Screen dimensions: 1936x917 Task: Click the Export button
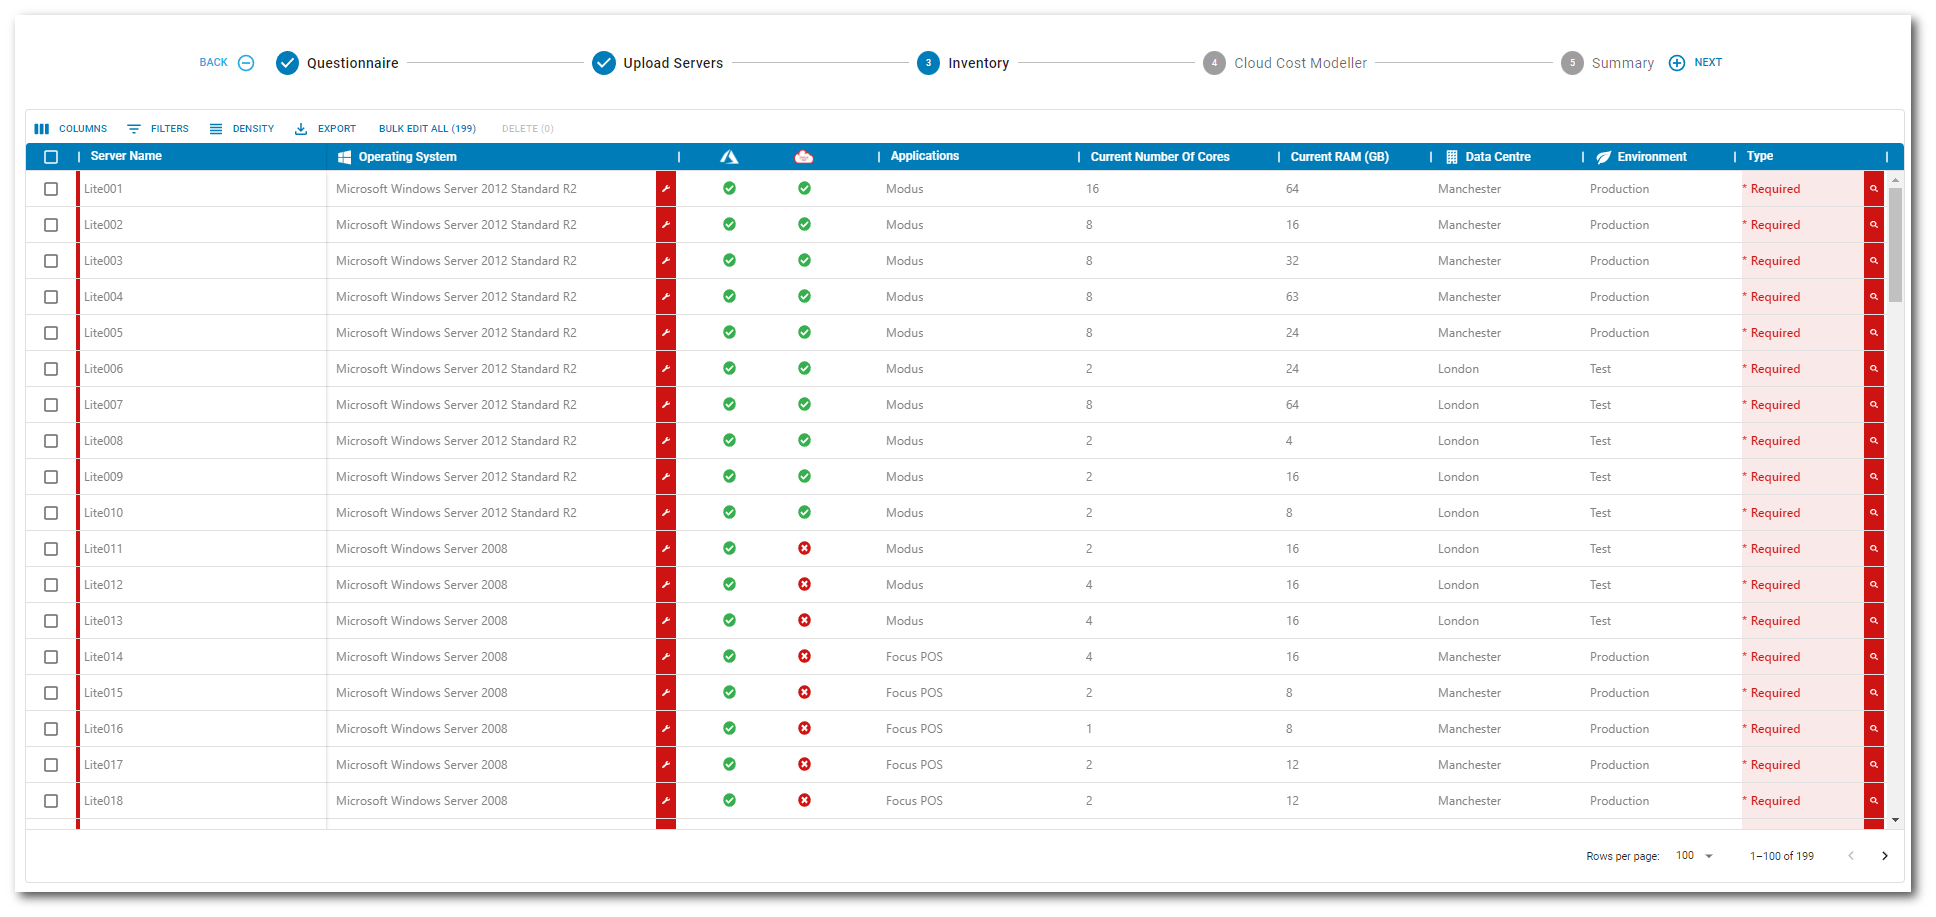pos(326,129)
